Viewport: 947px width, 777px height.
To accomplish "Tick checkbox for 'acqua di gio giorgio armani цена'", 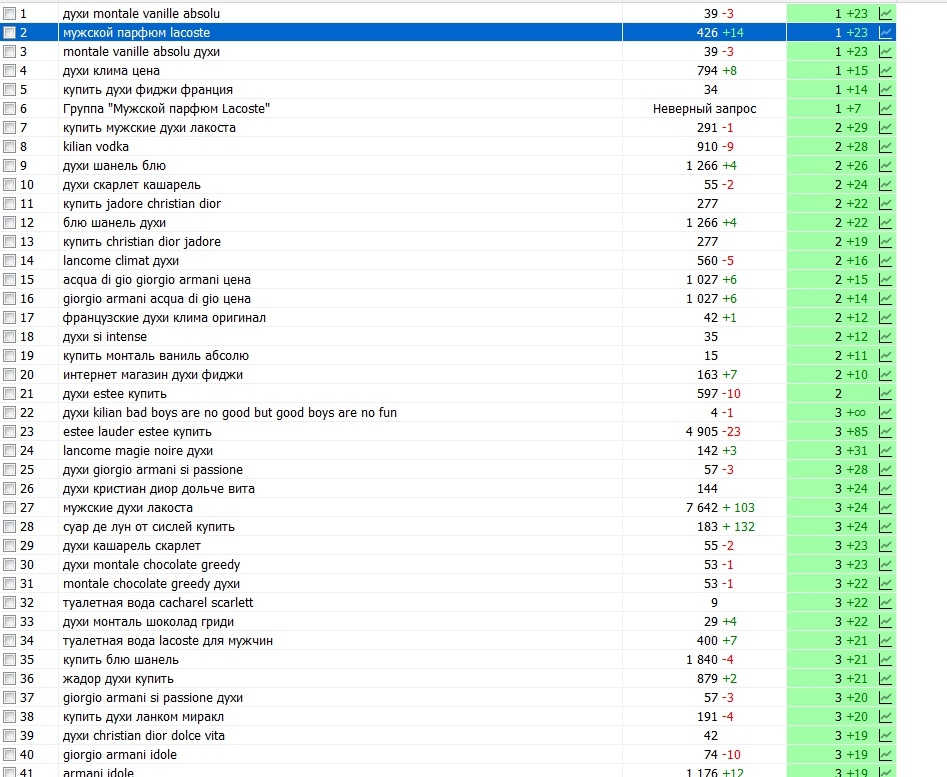I will point(9,280).
